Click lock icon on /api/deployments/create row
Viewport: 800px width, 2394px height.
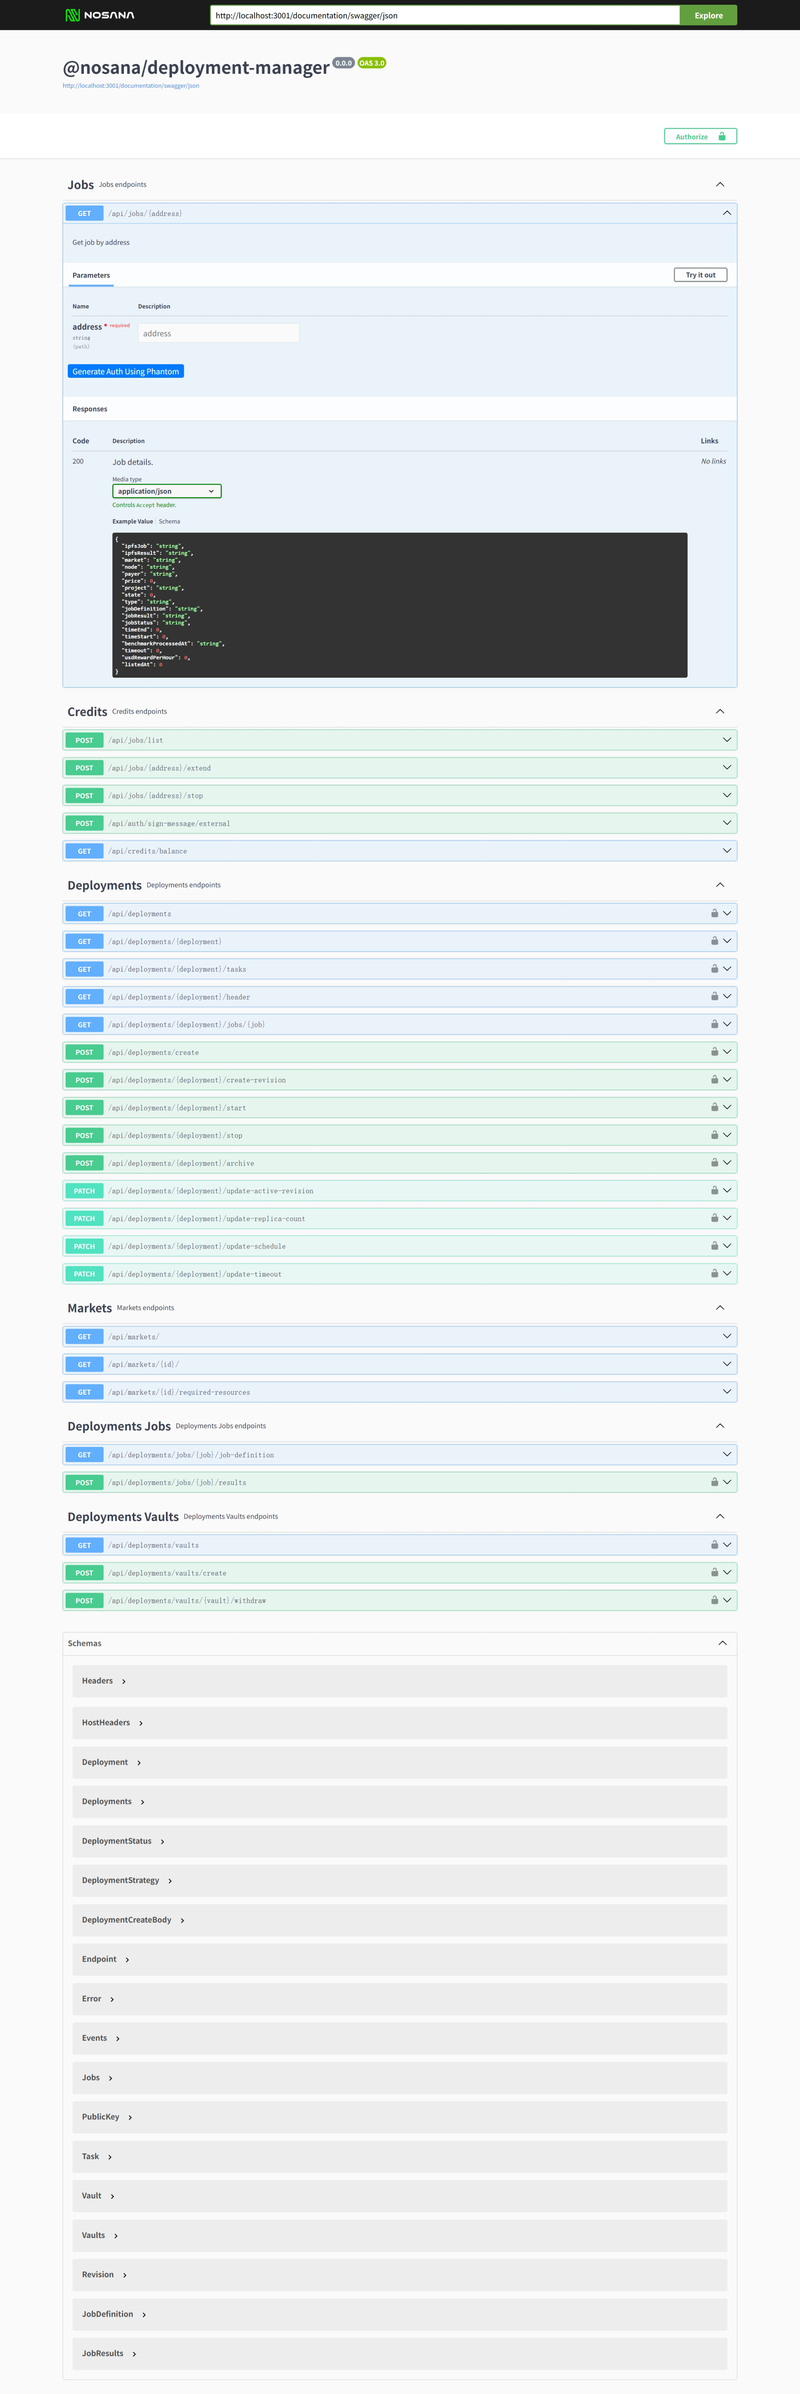pyautogui.click(x=714, y=1052)
